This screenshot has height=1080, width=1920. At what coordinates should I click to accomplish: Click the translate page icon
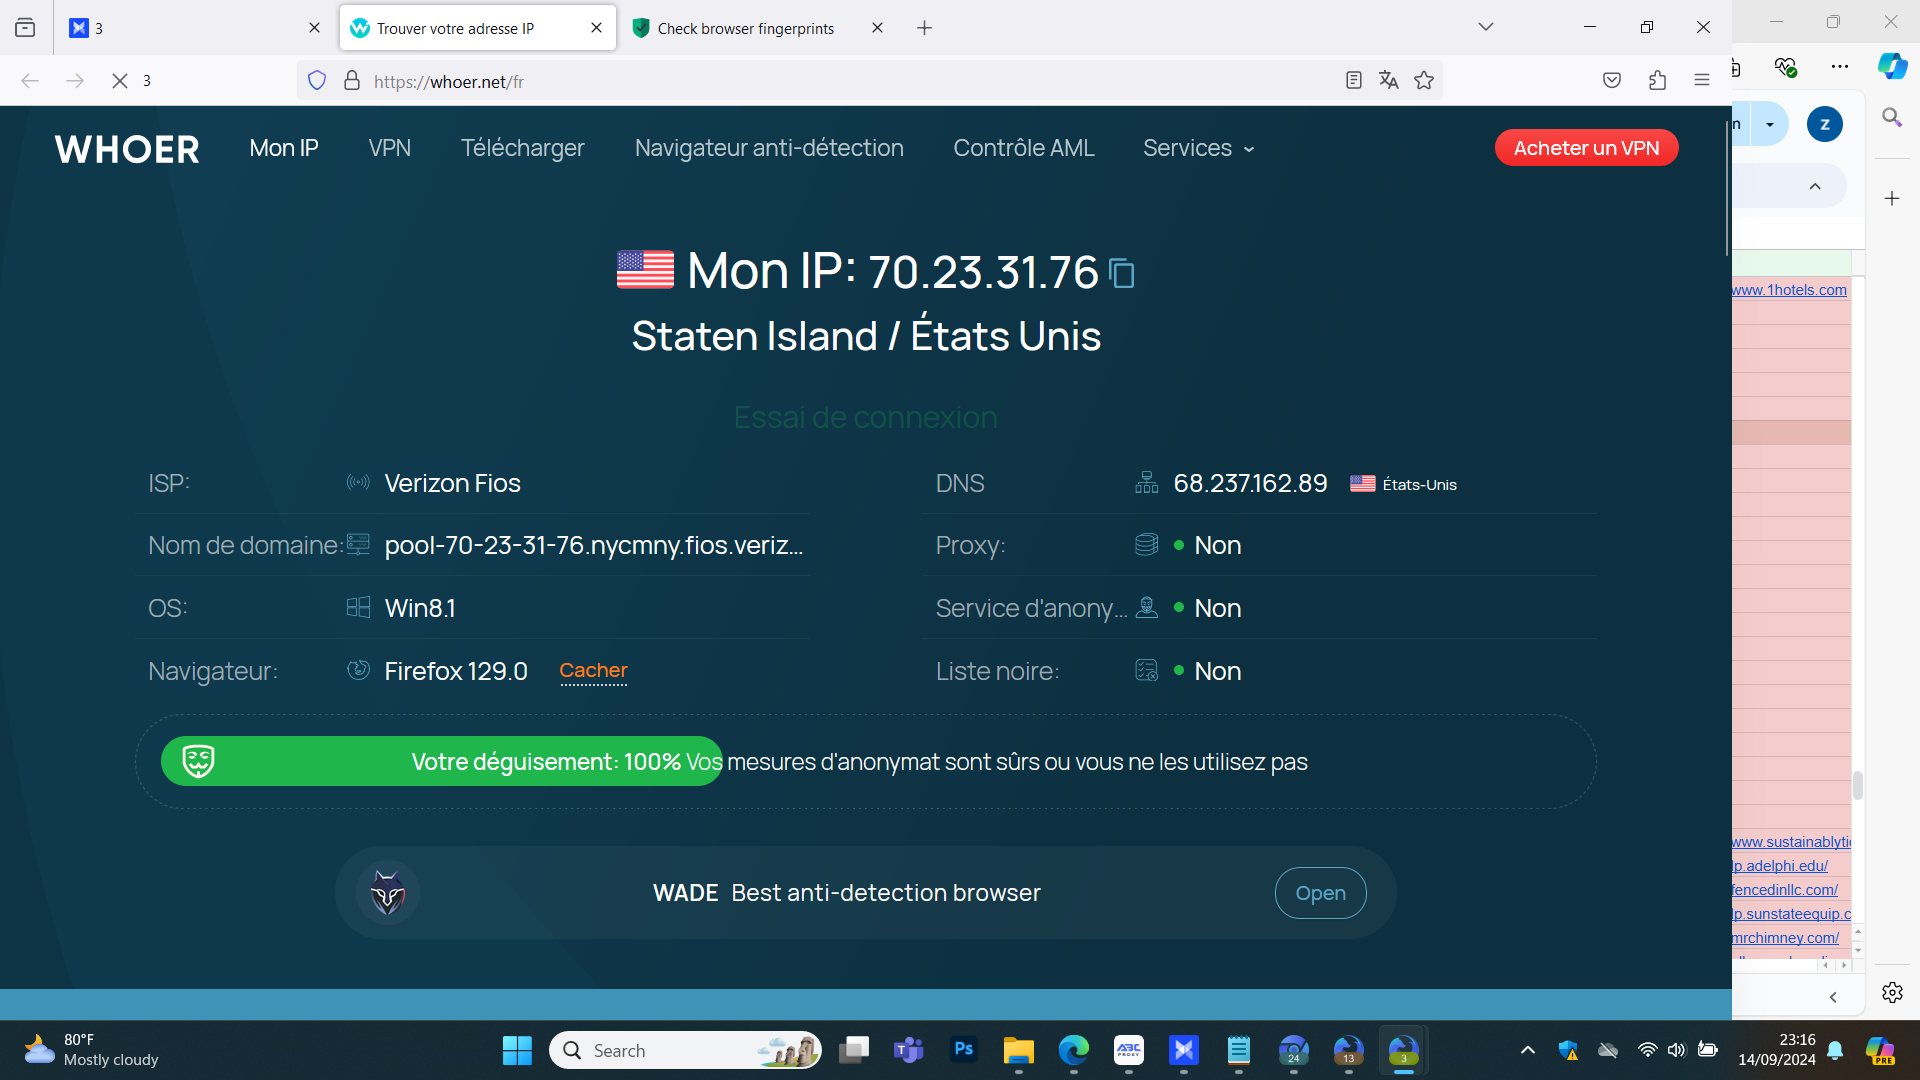coord(1388,81)
